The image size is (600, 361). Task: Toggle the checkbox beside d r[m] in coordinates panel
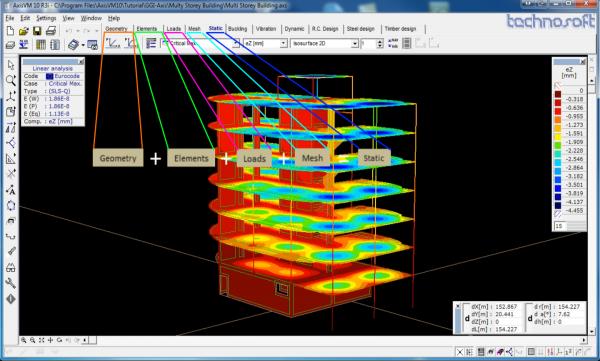click(x=529, y=307)
